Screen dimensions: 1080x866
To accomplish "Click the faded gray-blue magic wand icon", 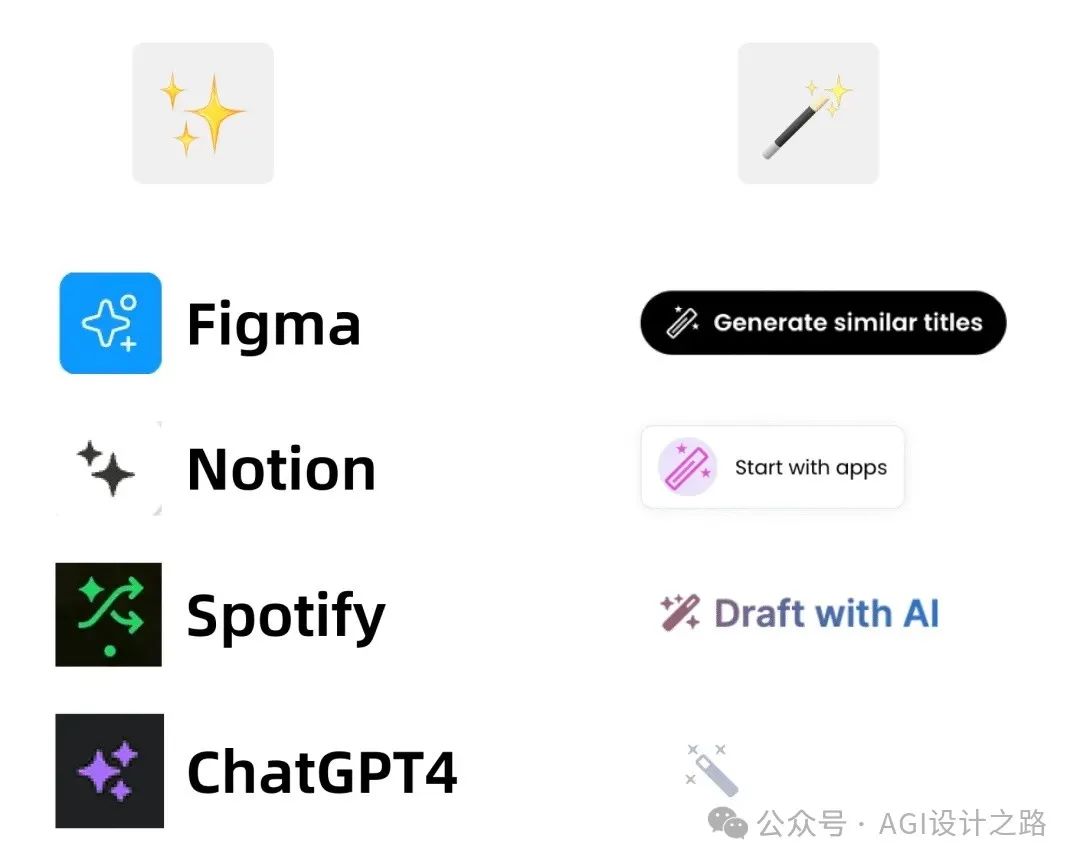I will point(714,770).
